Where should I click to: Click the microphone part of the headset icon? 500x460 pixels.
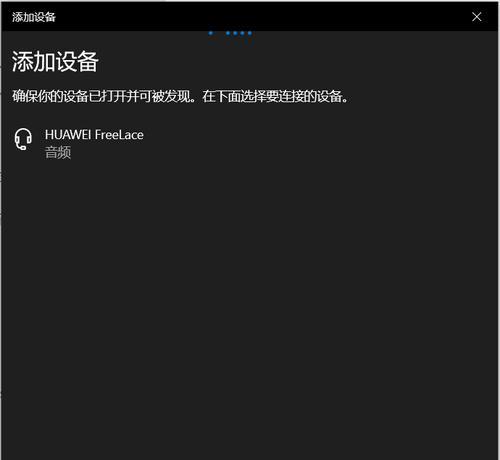22,147
